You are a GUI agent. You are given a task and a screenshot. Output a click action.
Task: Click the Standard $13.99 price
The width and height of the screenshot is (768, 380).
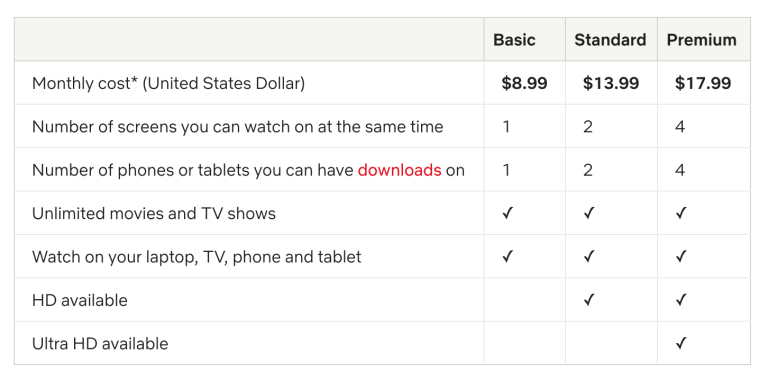[611, 83]
